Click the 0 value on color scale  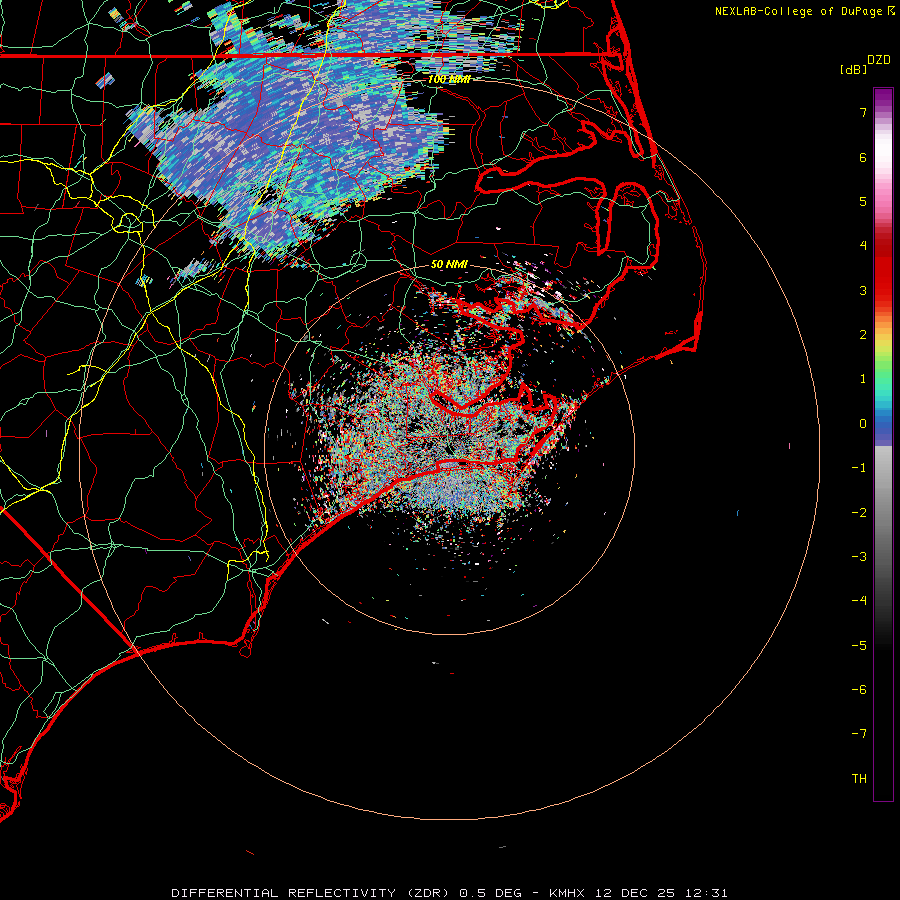click(x=863, y=424)
